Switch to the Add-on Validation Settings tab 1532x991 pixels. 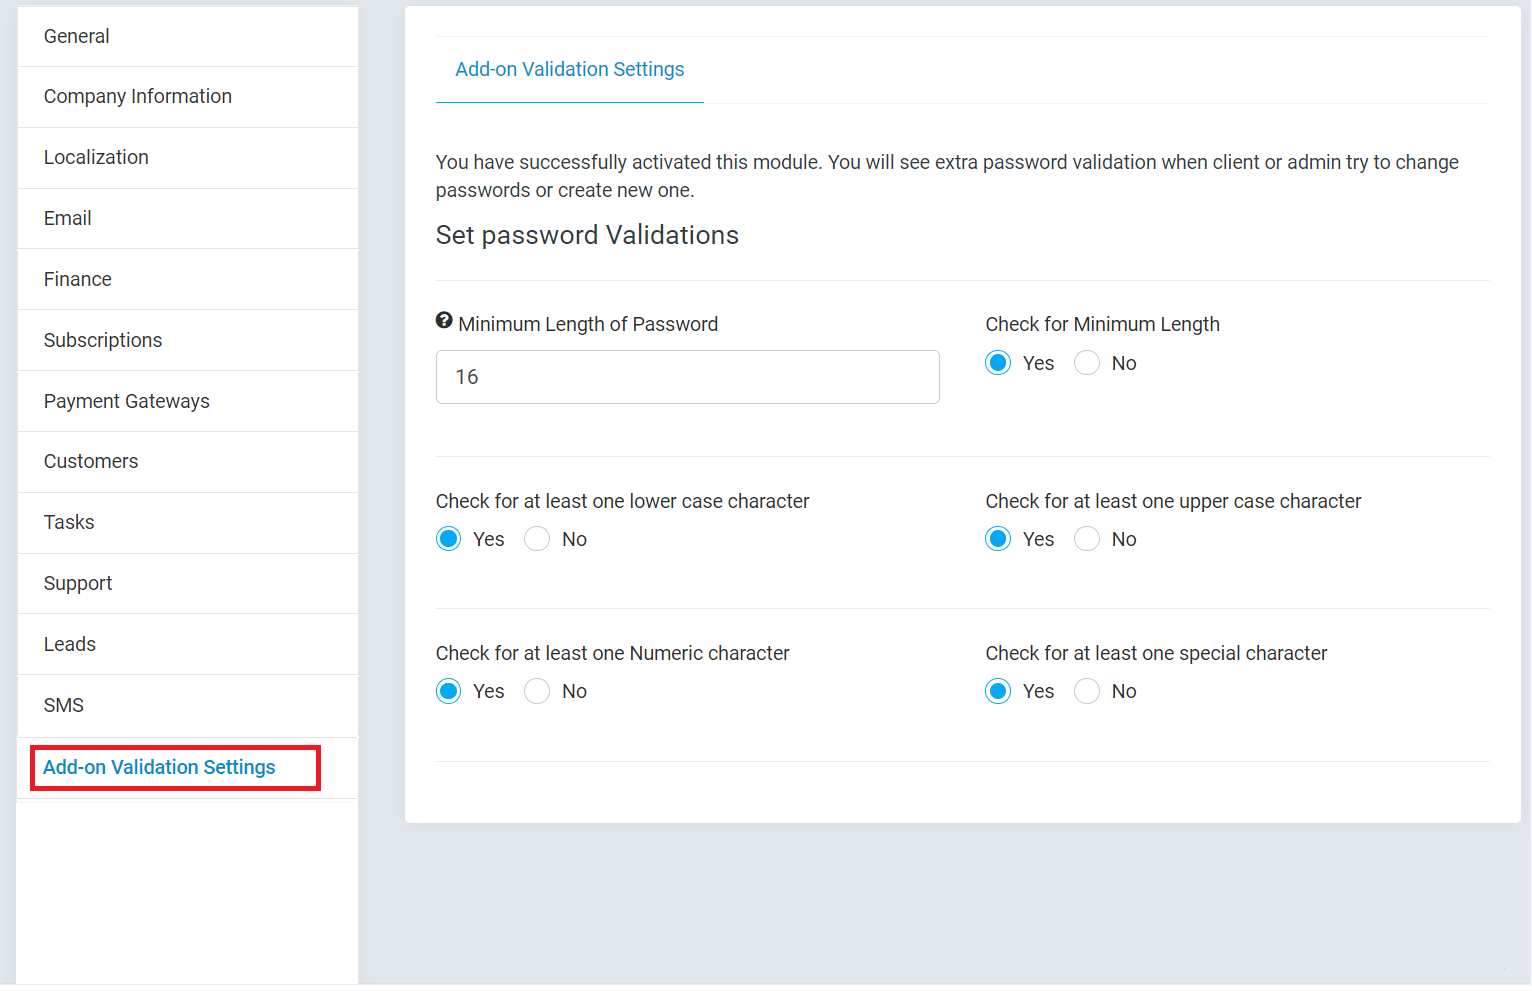[x=569, y=69]
